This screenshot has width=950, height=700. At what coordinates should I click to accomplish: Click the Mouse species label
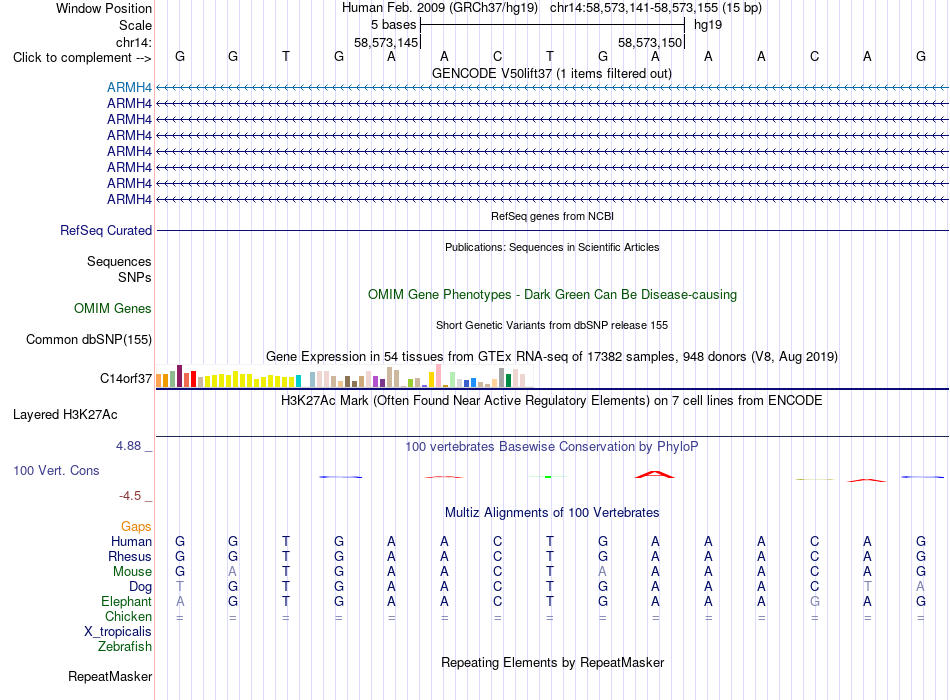(132, 572)
